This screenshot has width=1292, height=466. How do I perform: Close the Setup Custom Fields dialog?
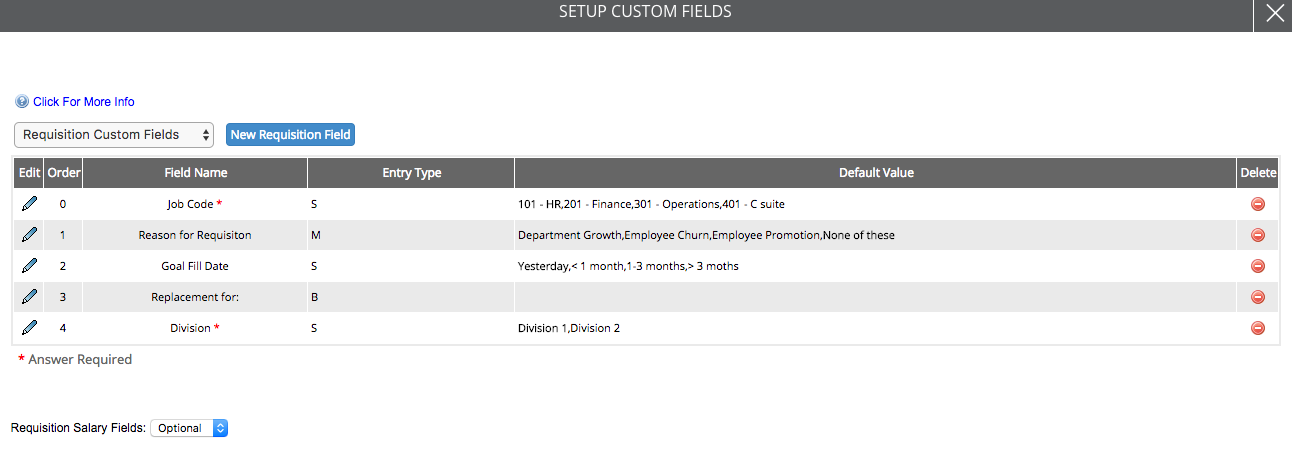click(1273, 14)
